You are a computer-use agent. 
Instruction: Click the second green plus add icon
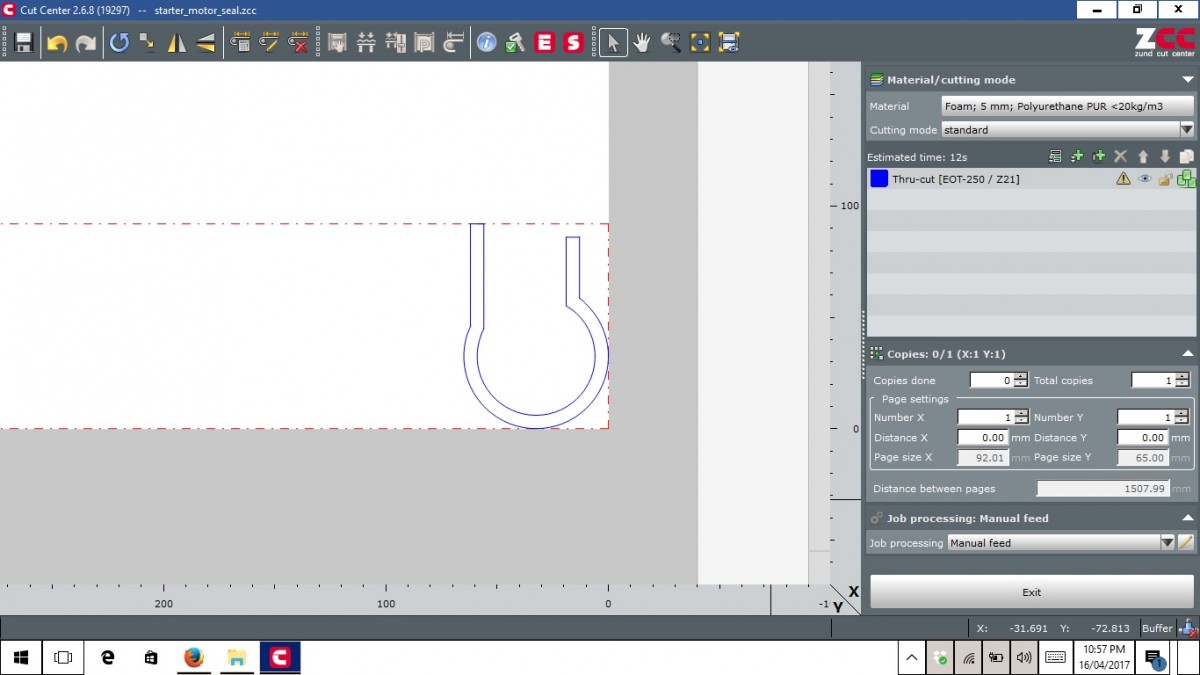click(1099, 157)
